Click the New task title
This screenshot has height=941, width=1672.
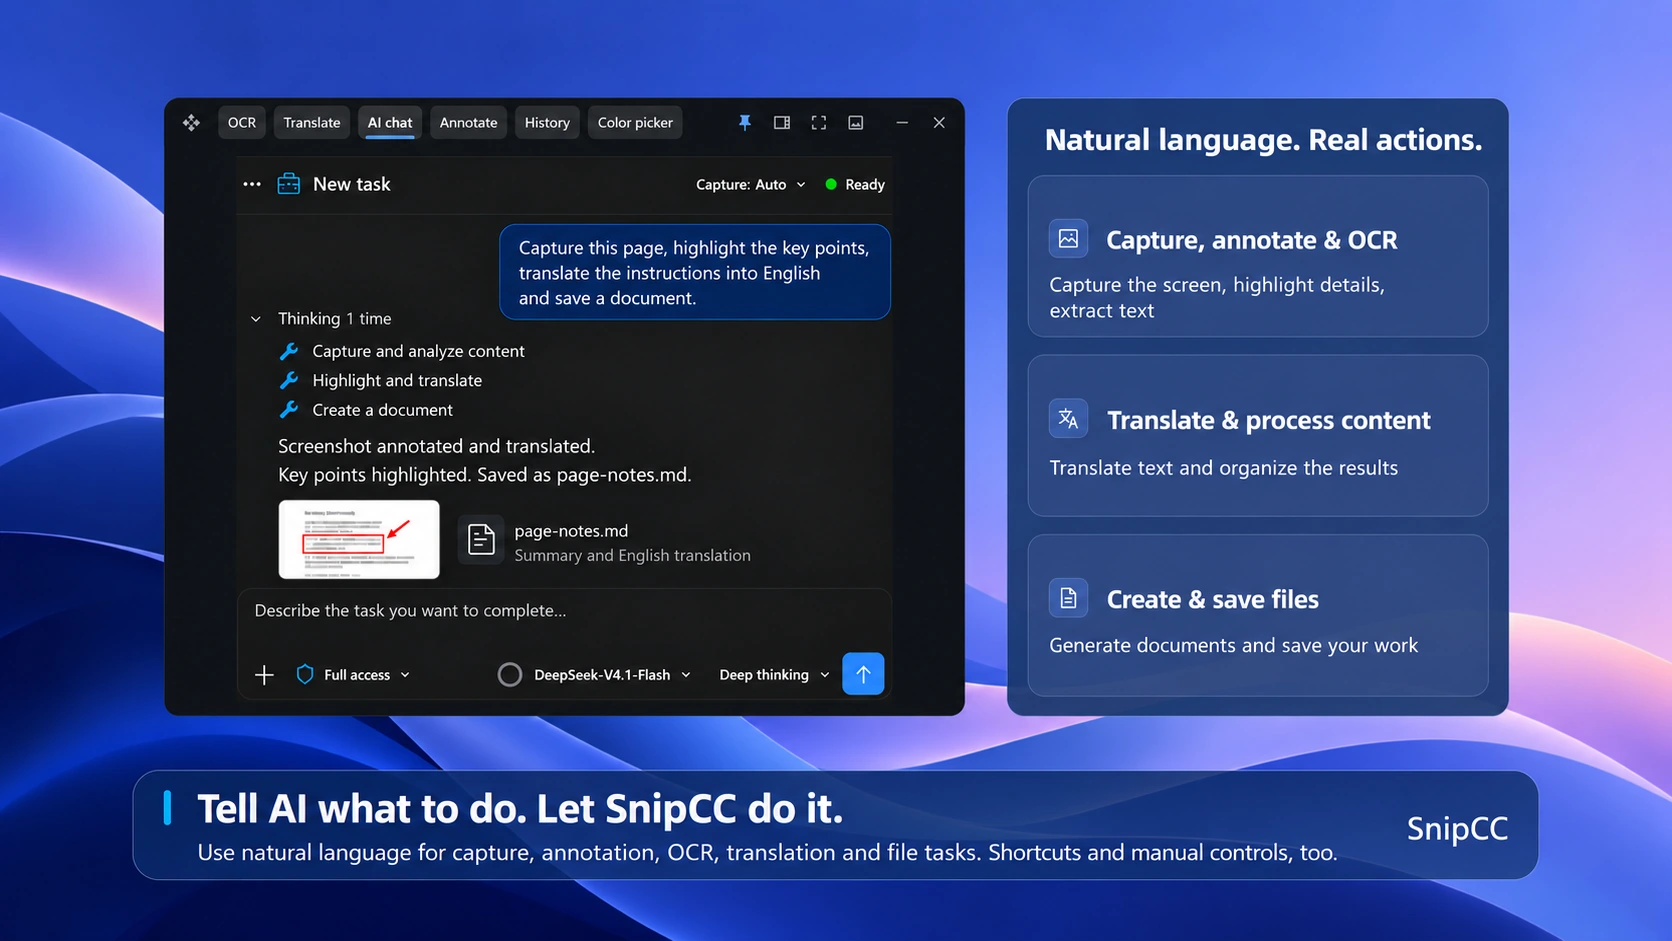352,184
